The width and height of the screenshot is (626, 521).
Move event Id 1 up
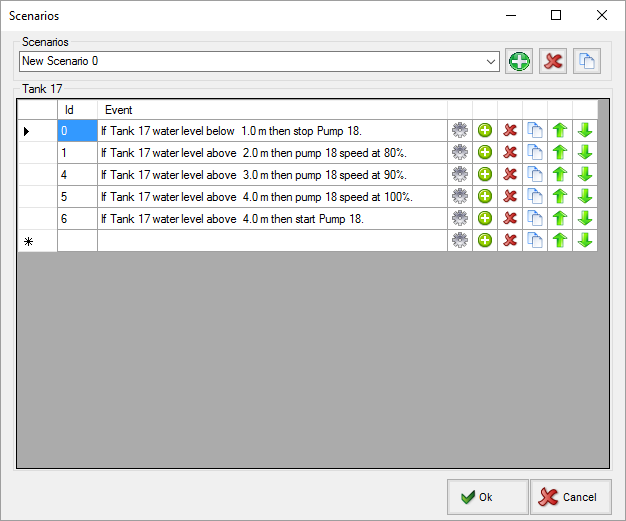(560, 153)
